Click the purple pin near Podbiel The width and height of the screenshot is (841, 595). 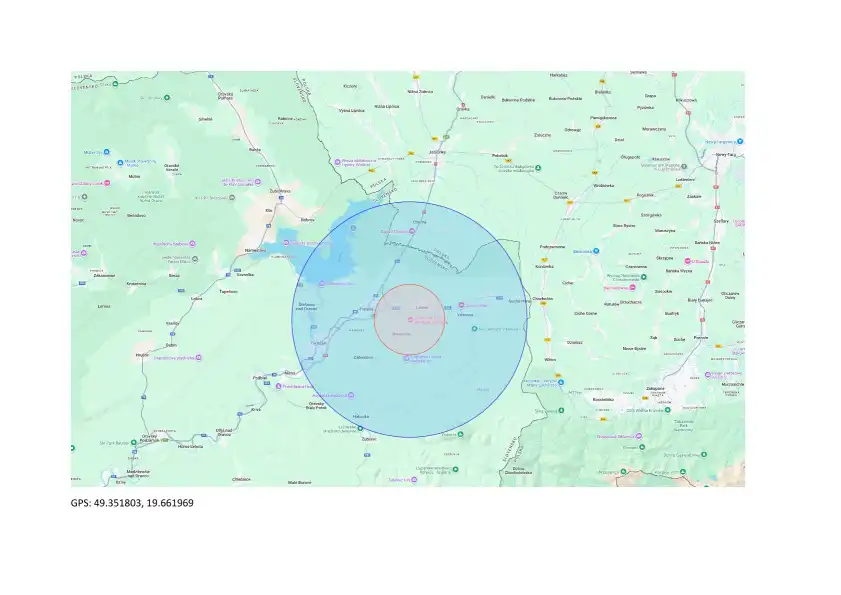click(277, 385)
